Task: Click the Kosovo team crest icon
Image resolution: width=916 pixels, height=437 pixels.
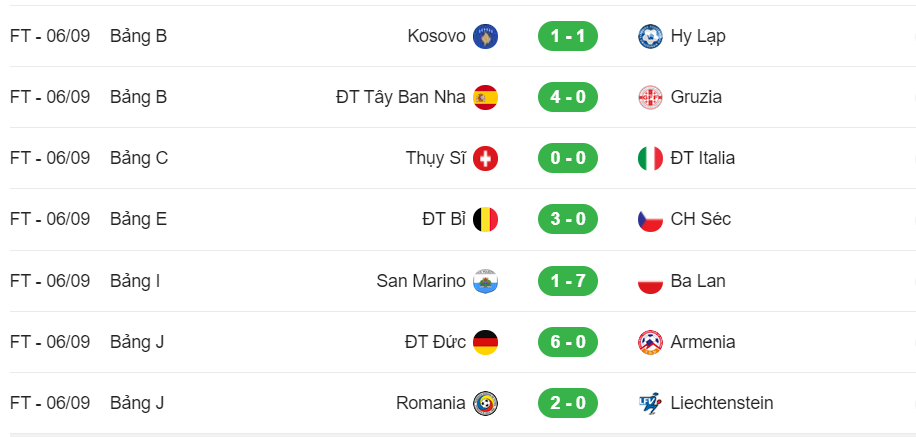Action: click(485, 36)
